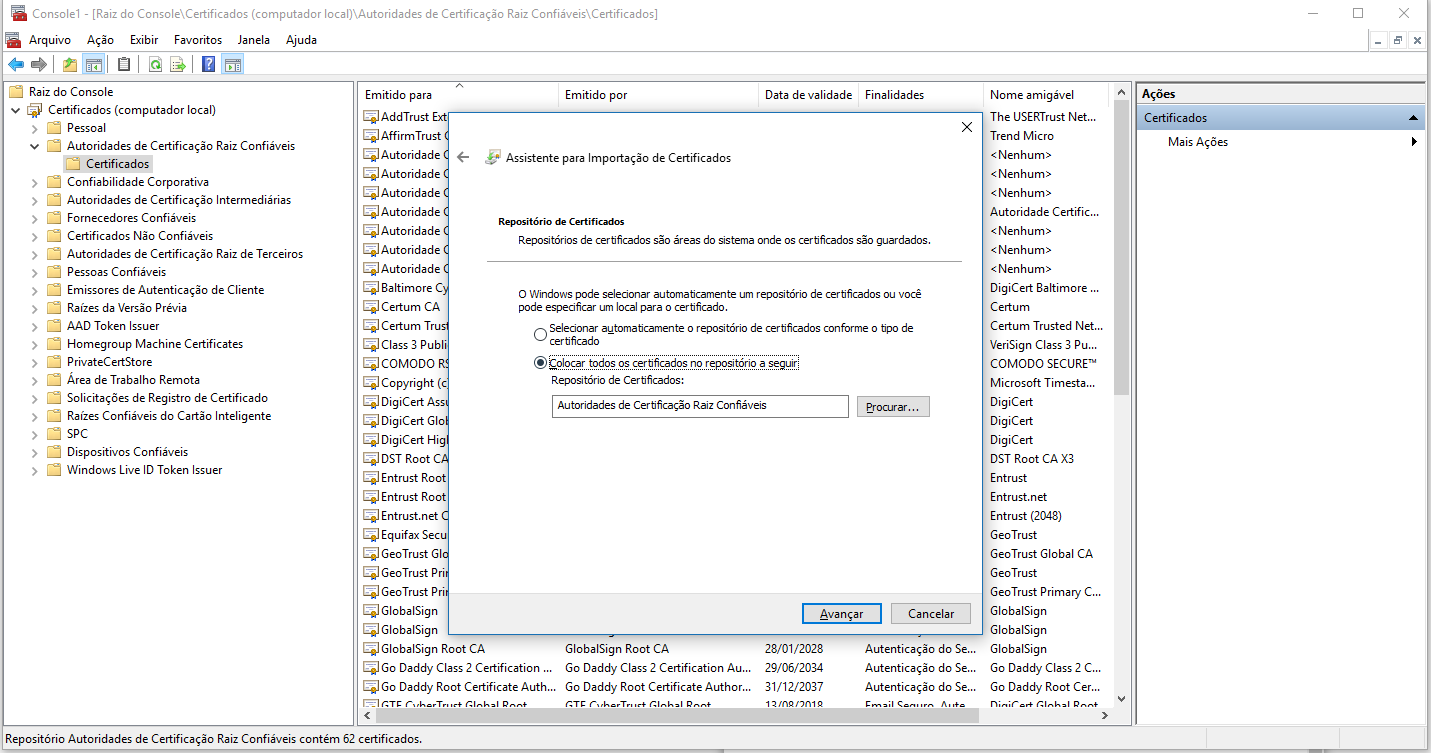Click the Go Daddy Class 2 certificate icon
This screenshot has height=753, width=1431.
point(371,668)
